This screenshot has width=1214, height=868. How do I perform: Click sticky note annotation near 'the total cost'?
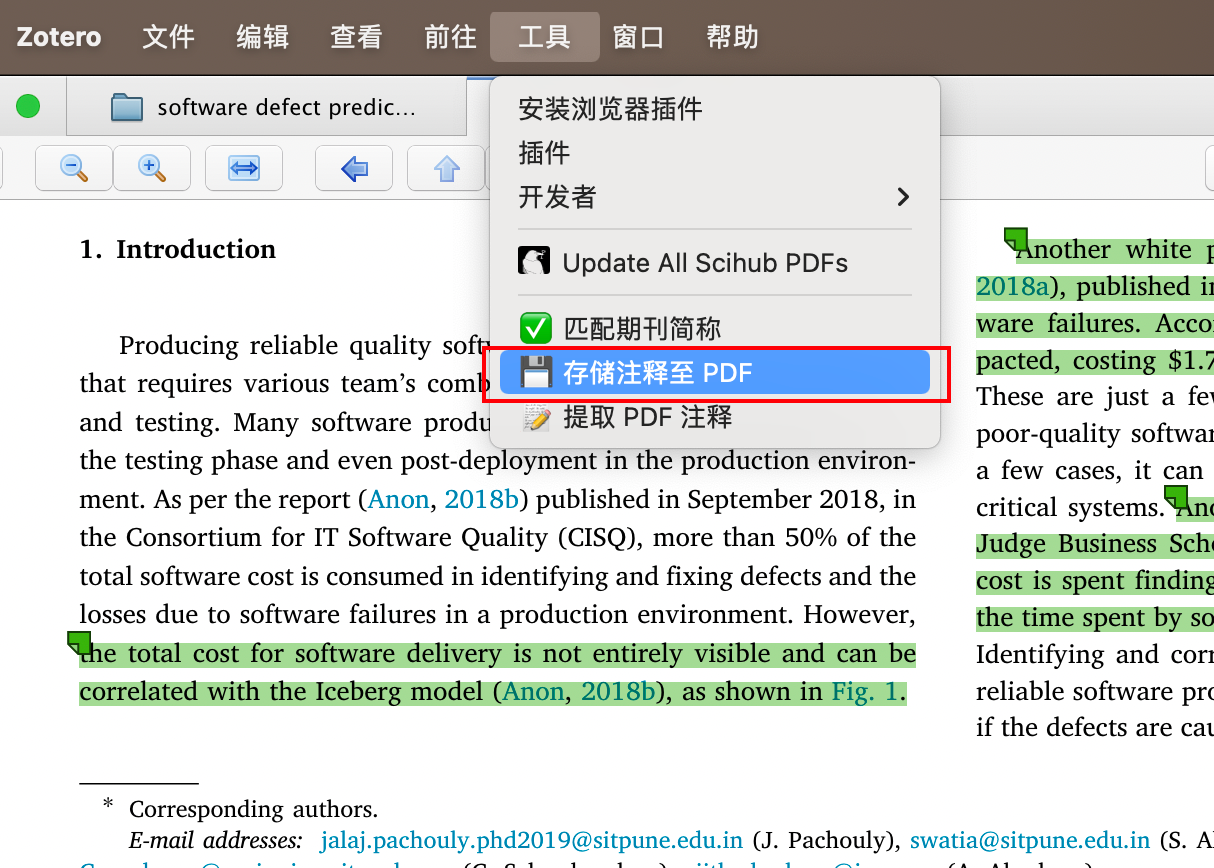click(x=79, y=645)
